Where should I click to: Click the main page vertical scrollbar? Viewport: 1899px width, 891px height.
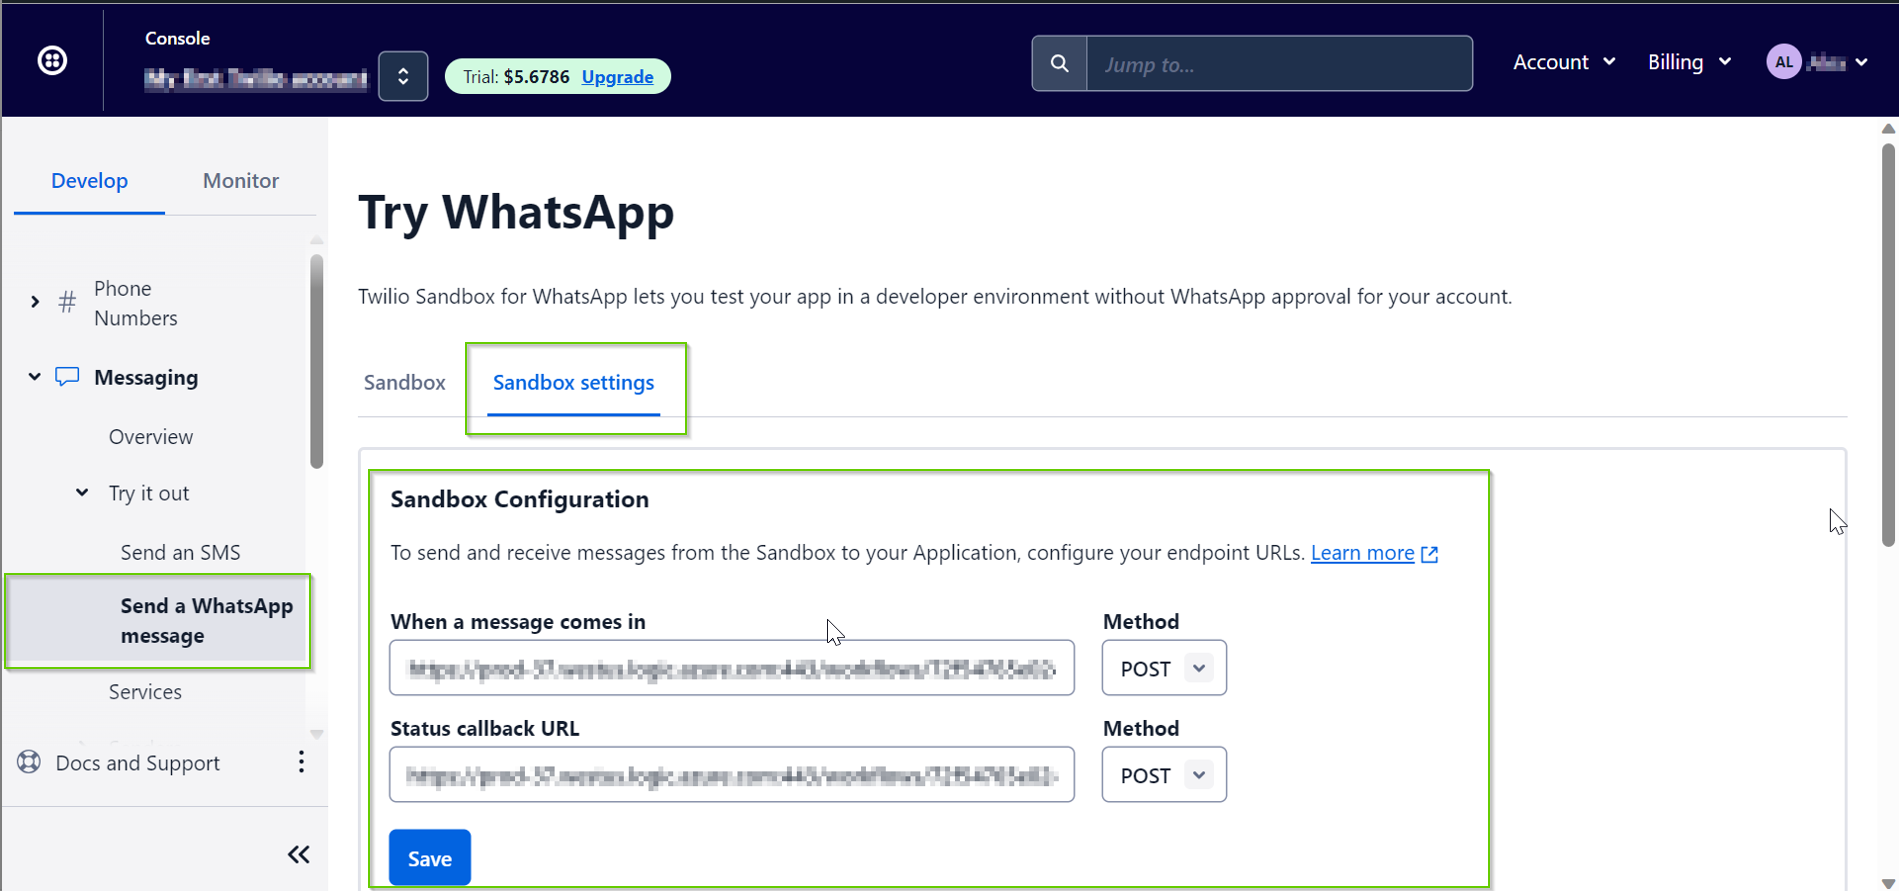click(x=1887, y=345)
